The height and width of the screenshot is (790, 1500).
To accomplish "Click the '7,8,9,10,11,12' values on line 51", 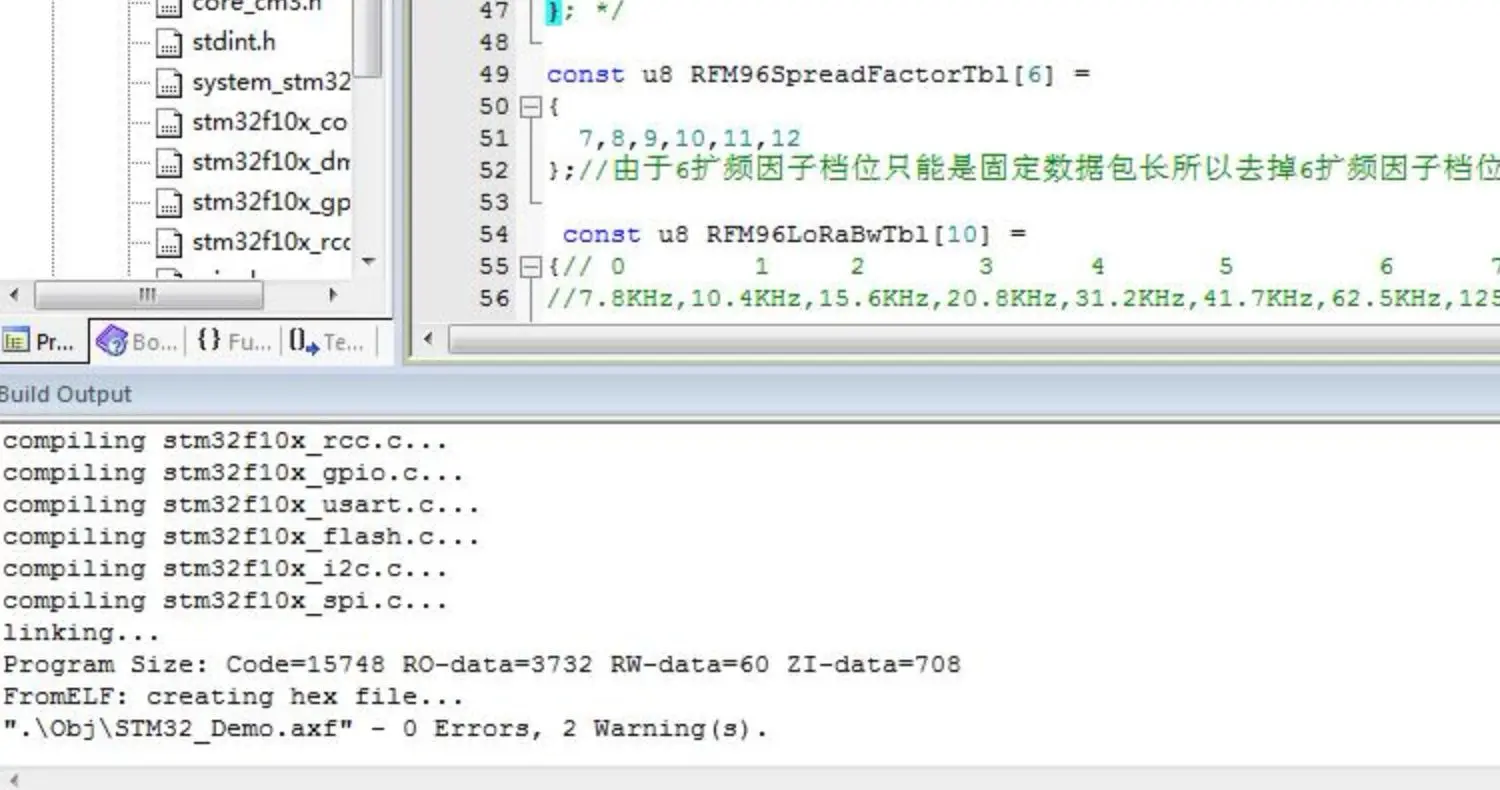I will 690,138.
